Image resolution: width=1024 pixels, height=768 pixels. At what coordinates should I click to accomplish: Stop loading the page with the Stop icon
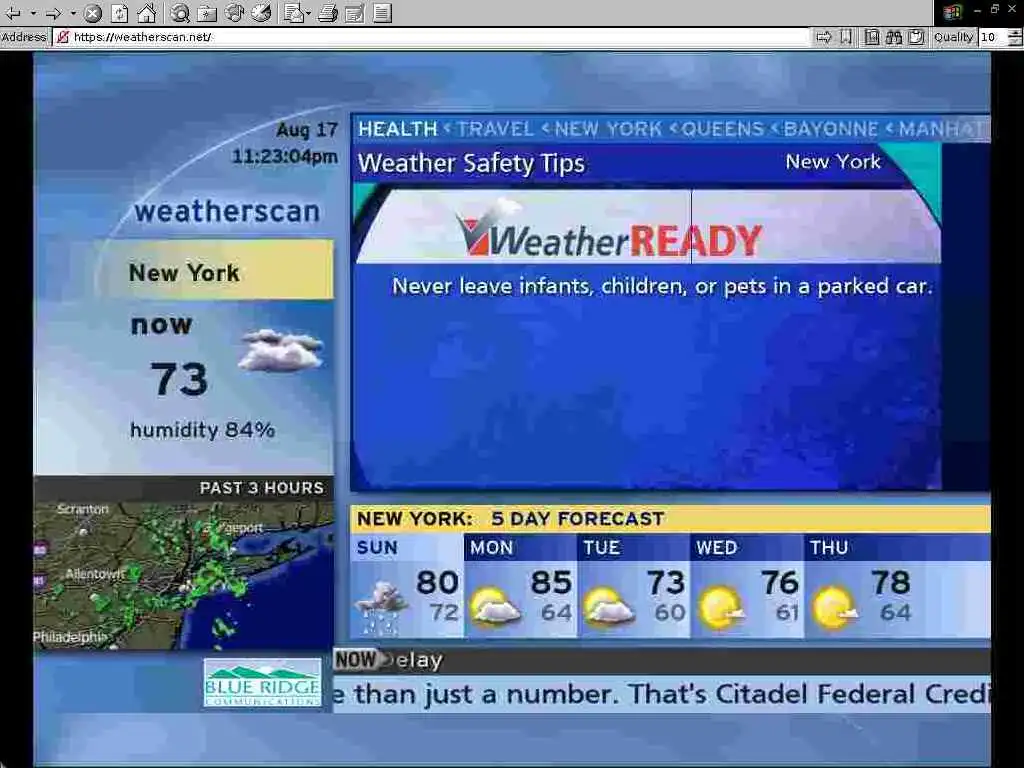pos(93,12)
